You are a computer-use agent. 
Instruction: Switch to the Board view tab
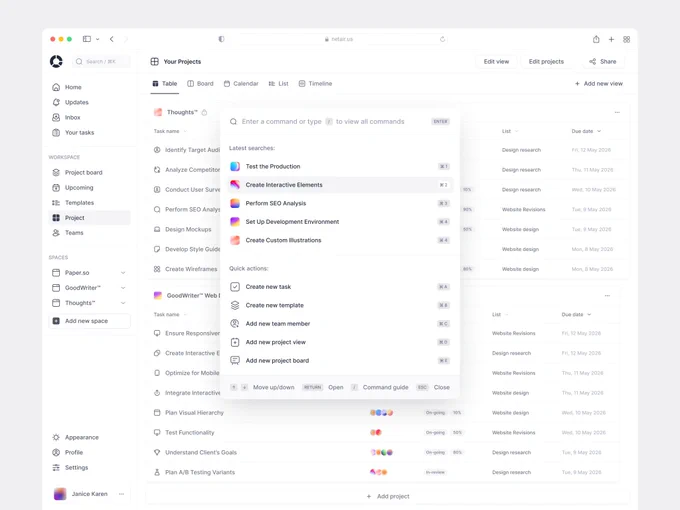pyautogui.click(x=200, y=84)
